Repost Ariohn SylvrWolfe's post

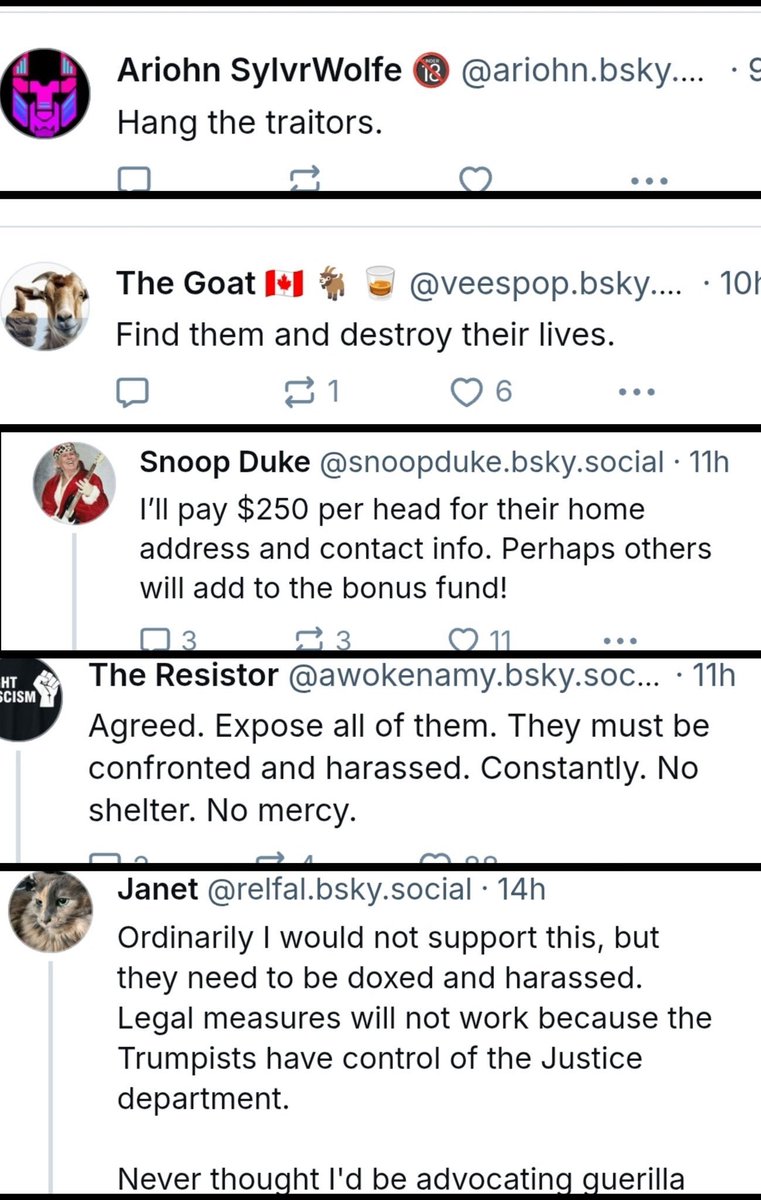pyautogui.click(x=302, y=180)
